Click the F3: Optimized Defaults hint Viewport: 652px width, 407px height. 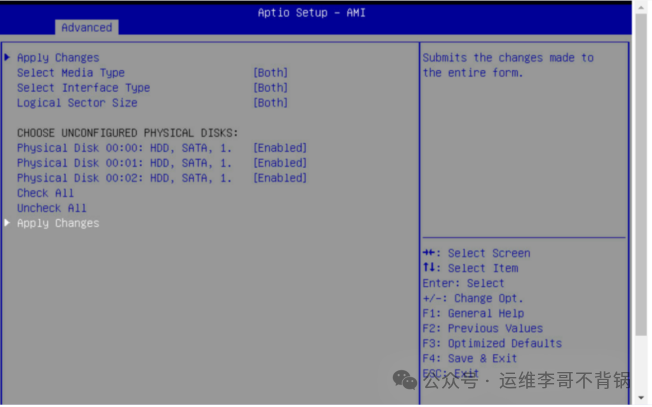coord(492,343)
